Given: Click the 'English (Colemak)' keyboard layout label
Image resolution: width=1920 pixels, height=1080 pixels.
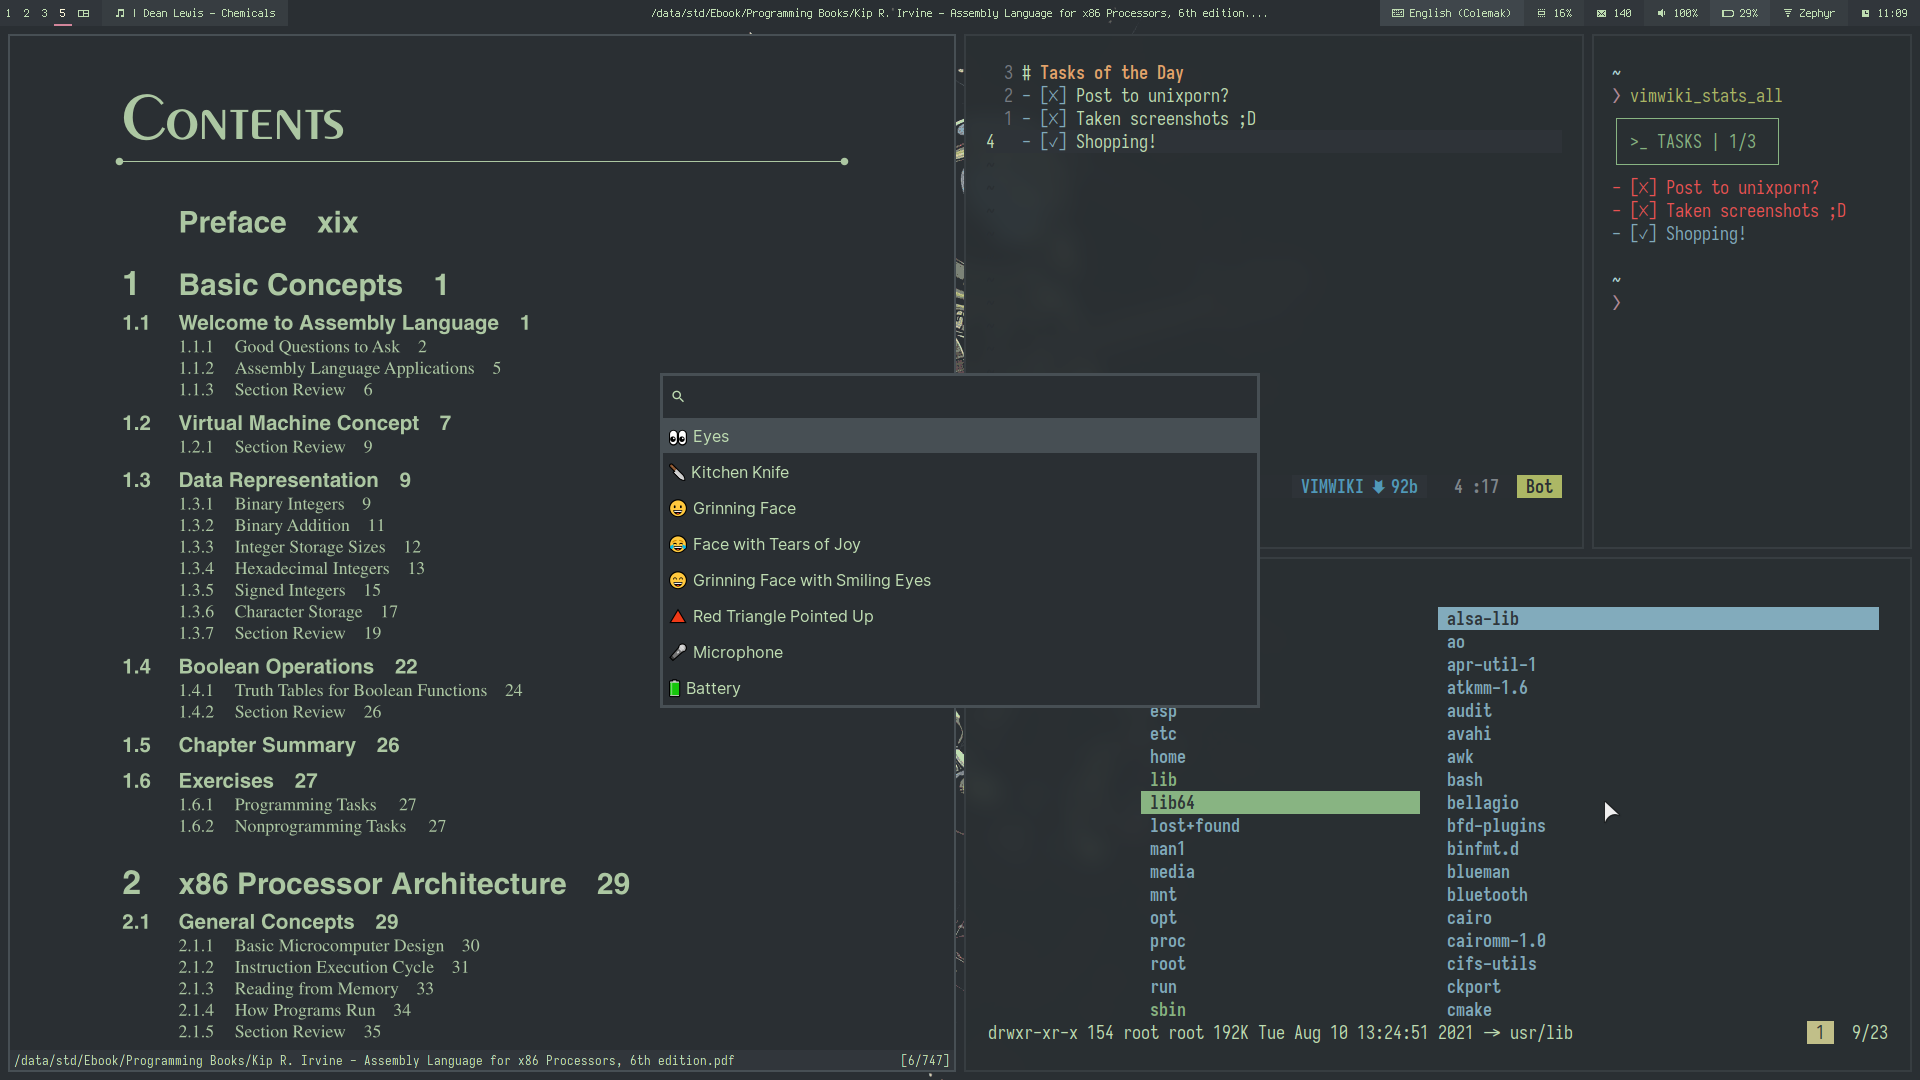Looking at the screenshot, I should [x=1460, y=13].
